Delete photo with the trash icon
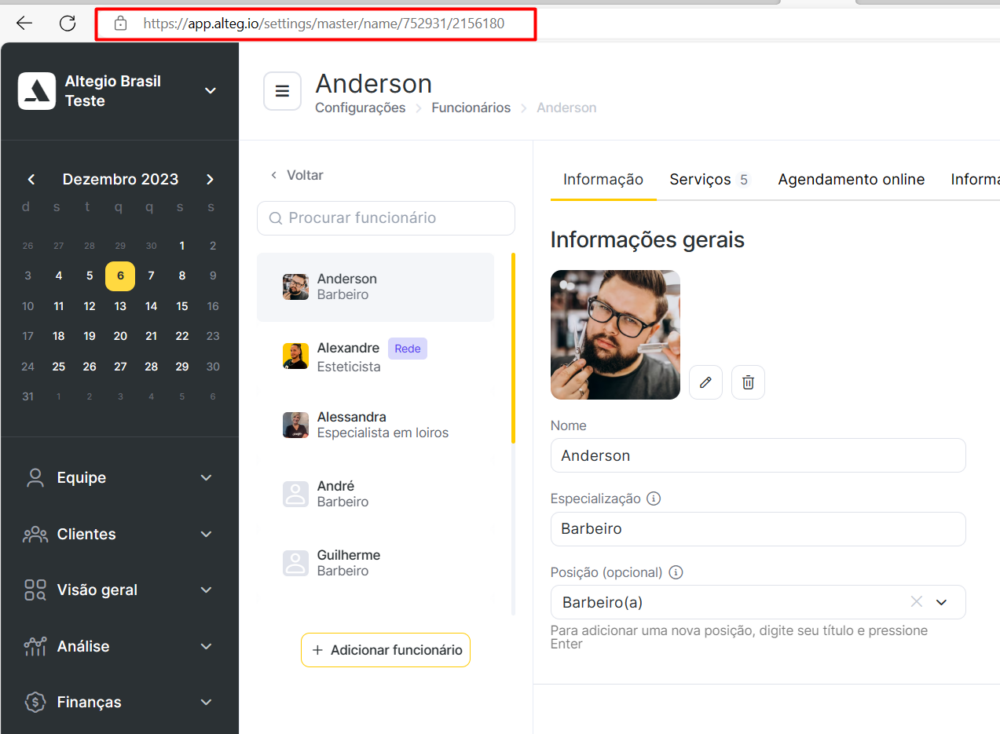 748,383
